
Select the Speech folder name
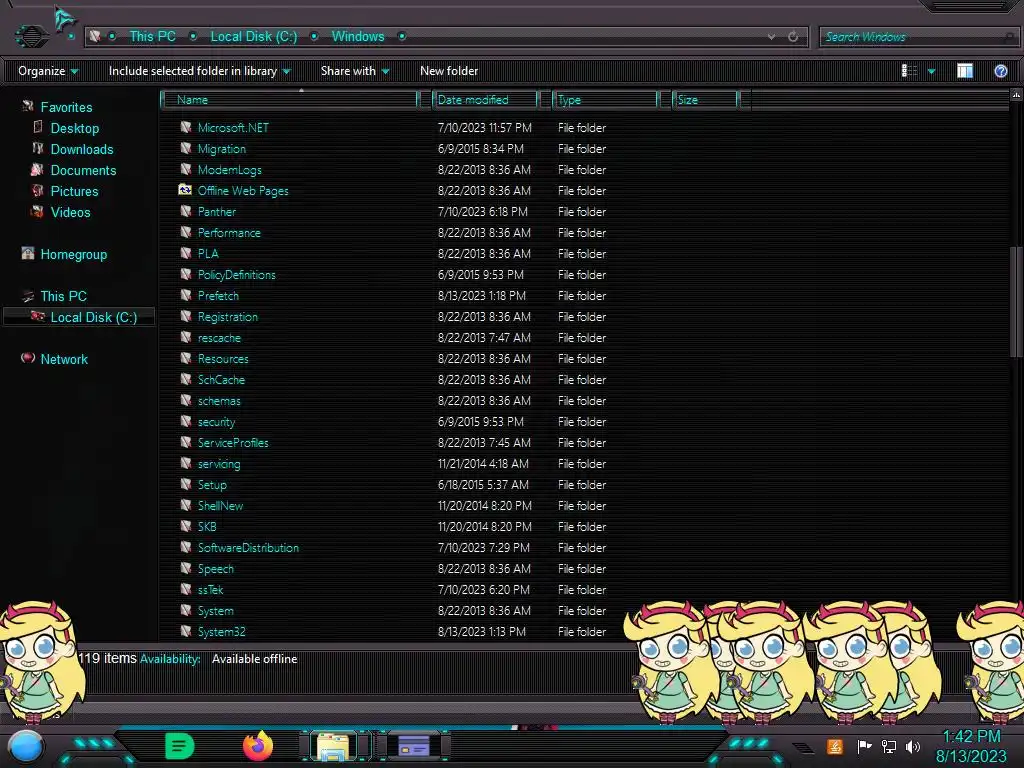click(216, 569)
